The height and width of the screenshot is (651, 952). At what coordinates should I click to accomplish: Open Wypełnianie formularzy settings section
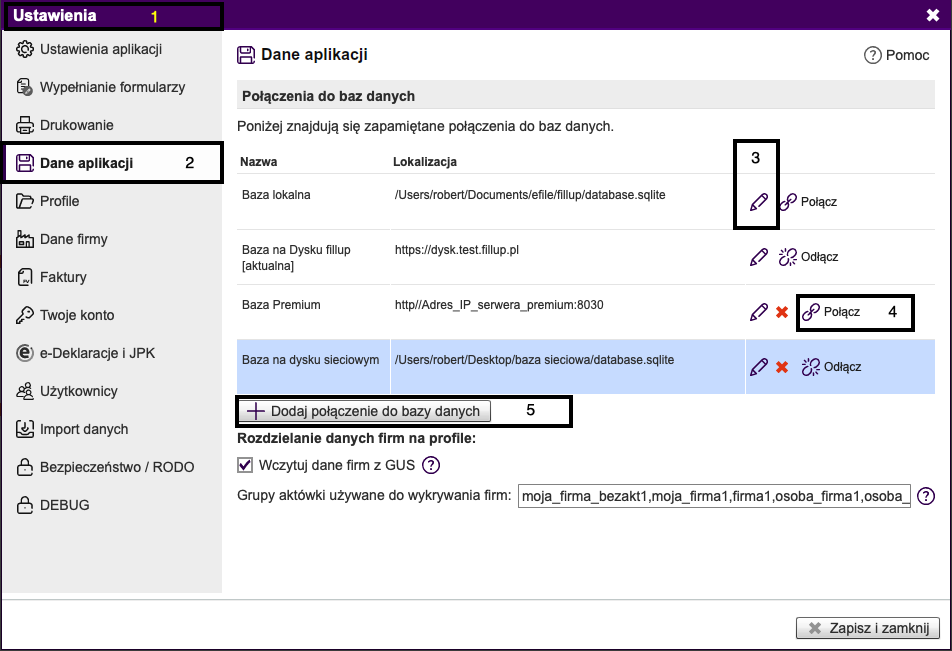(112, 87)
